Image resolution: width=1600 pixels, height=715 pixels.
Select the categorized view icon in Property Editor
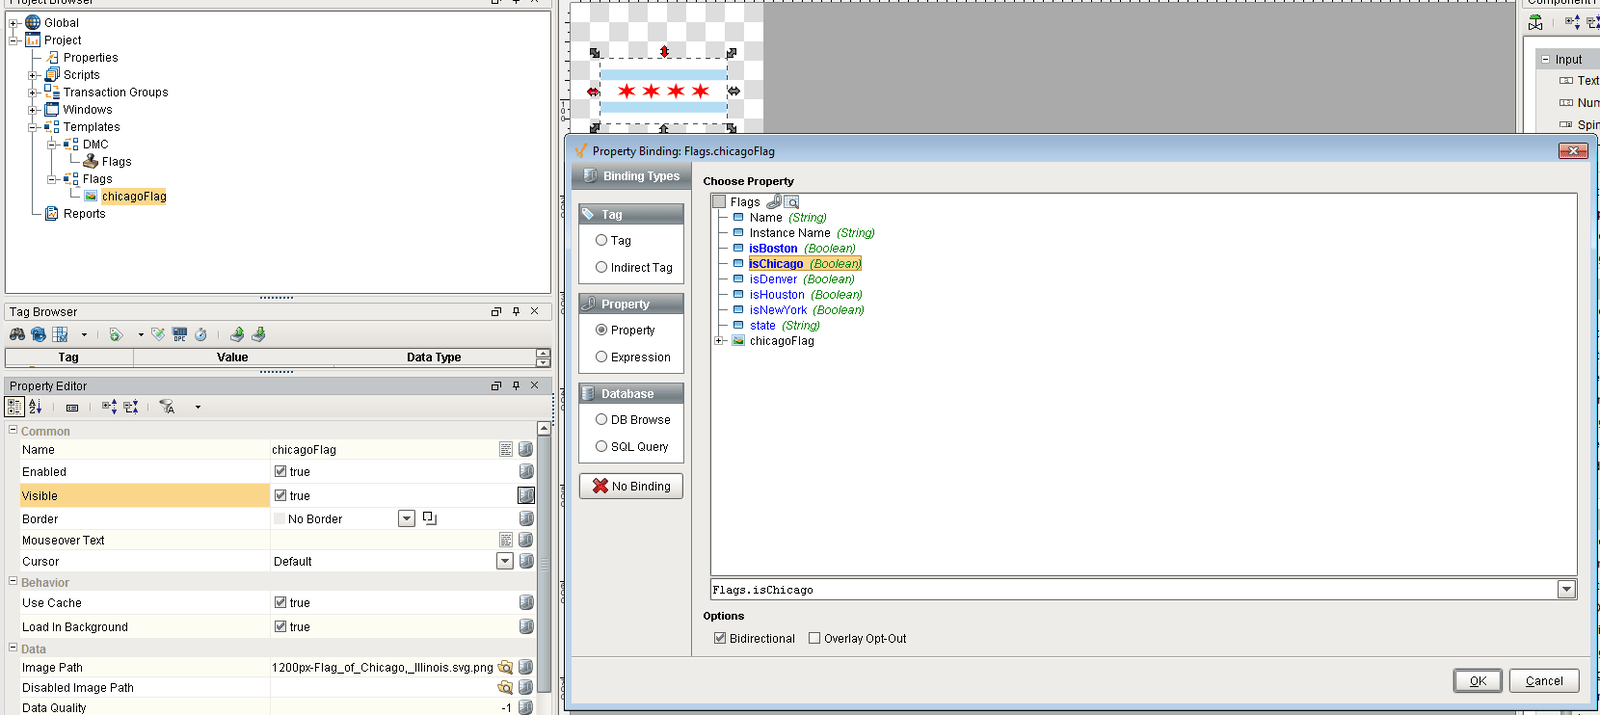coord(14,407)
